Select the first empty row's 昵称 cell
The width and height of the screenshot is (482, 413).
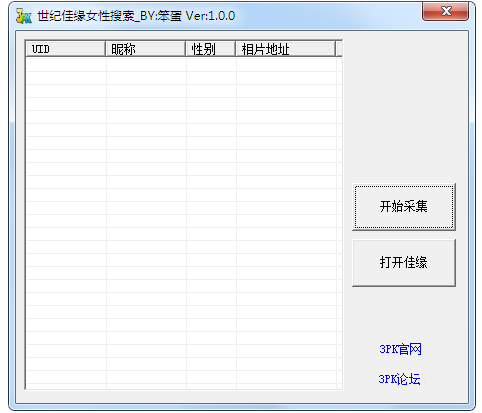pos(146,65)
